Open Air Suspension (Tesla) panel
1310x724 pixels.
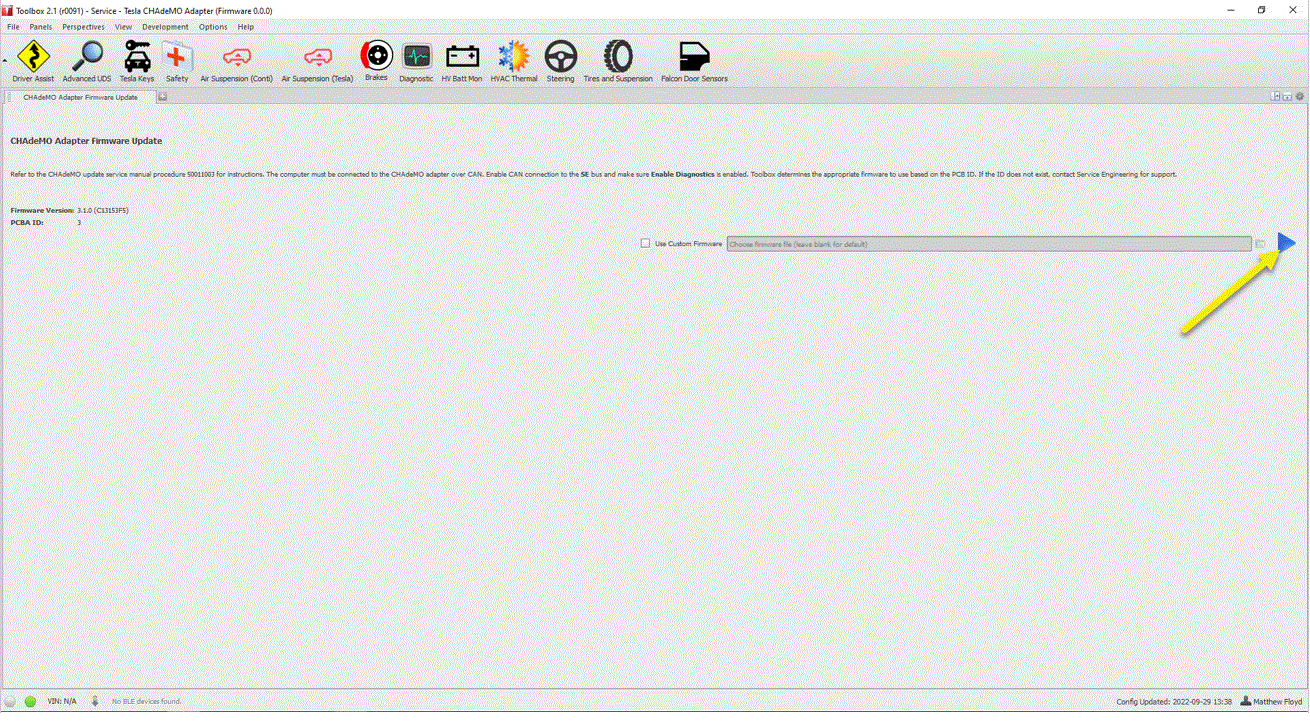317,62
